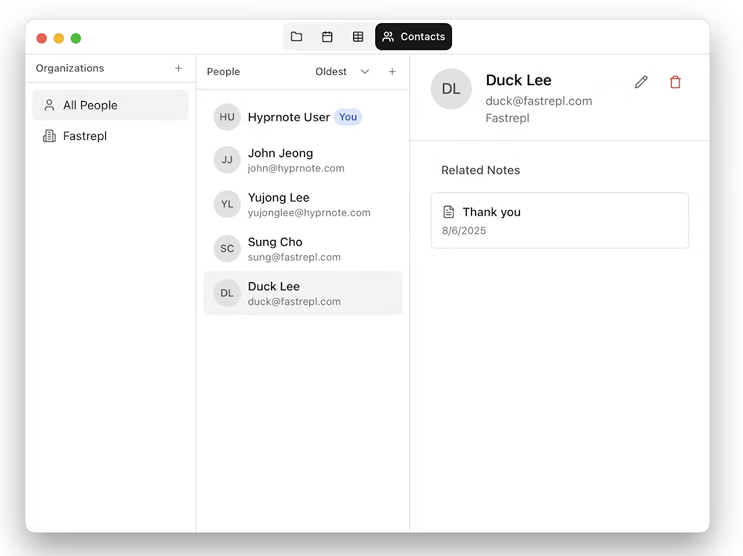Delete contact using red trash icon
Screen dimensions: 743x556
pos(675,82)
